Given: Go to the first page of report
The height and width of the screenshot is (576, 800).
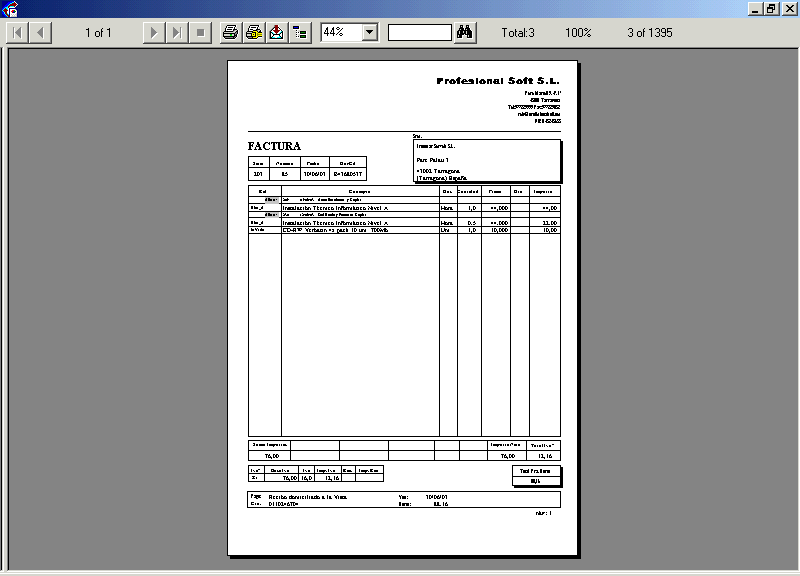Looking at the screenshot, I should [18, 33].
